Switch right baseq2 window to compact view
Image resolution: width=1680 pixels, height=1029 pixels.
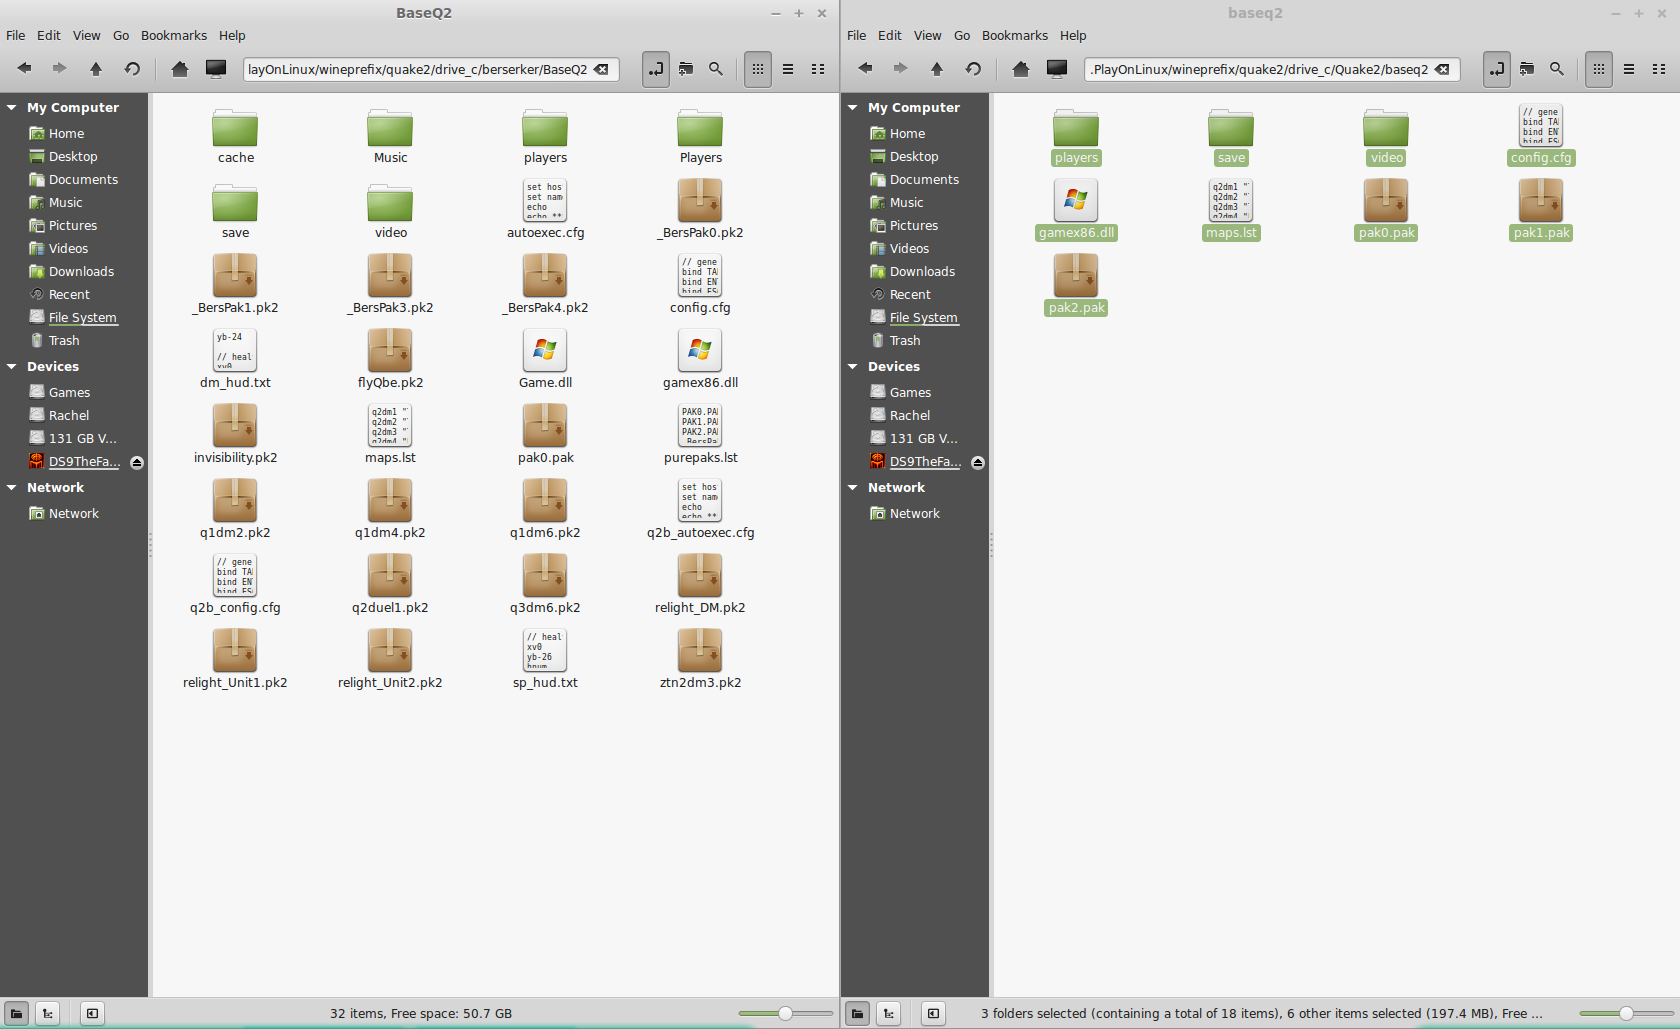[1659, 69]
